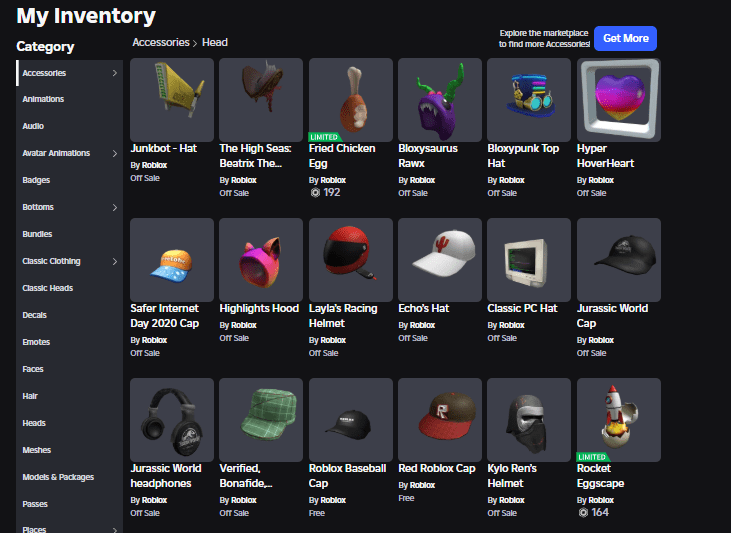Expand the Classic Clothing chevron
Viewport: 731px width, 533px height.
(x=115, y=262)
